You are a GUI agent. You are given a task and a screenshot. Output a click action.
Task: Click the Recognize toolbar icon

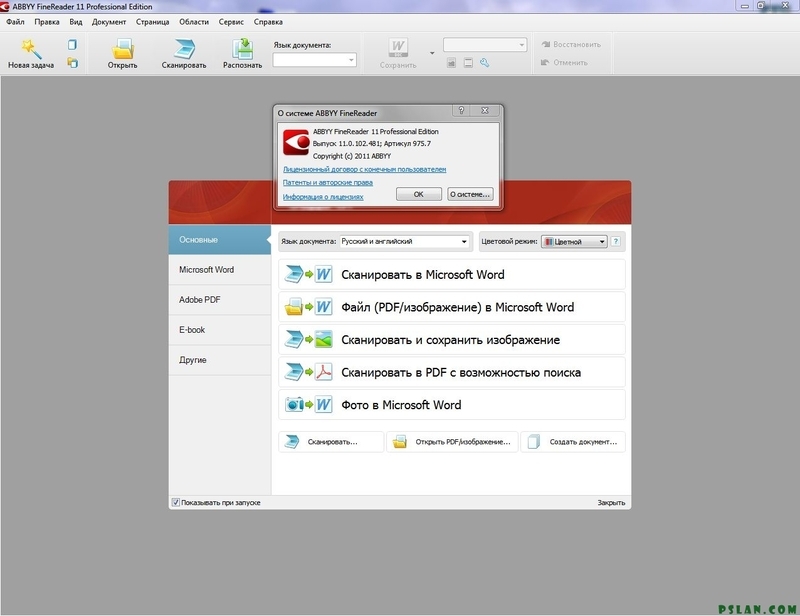(242, 49)
